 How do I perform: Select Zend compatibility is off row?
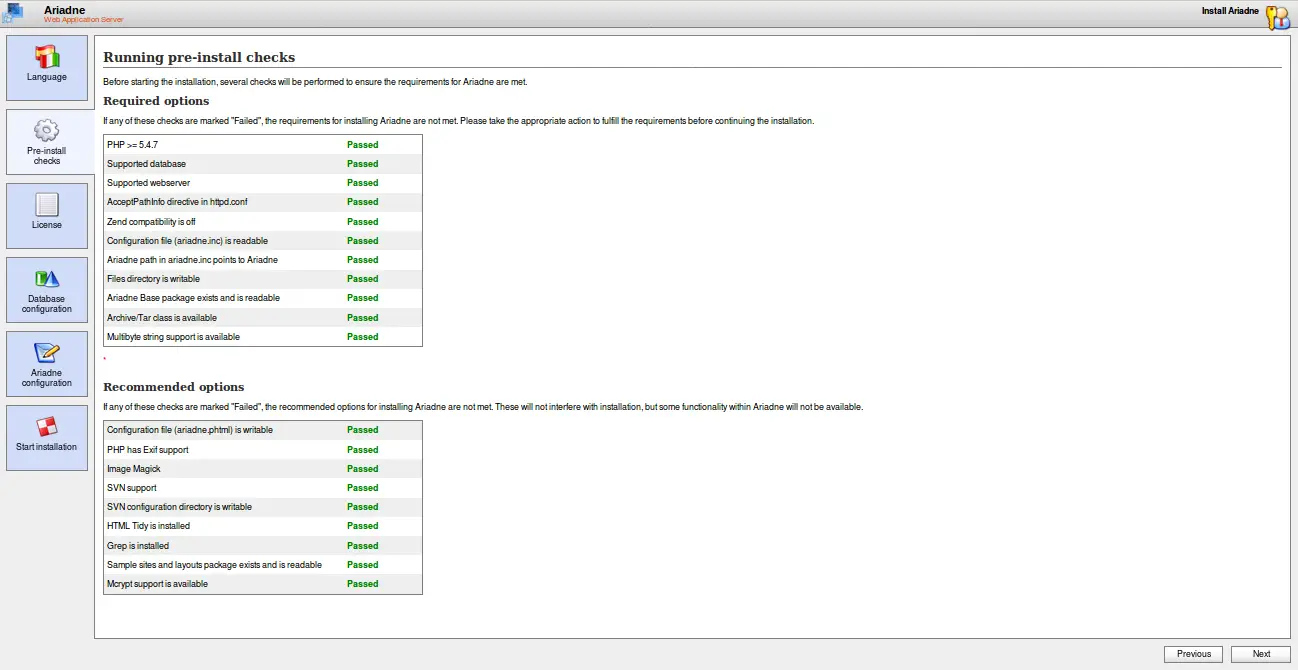263,222
